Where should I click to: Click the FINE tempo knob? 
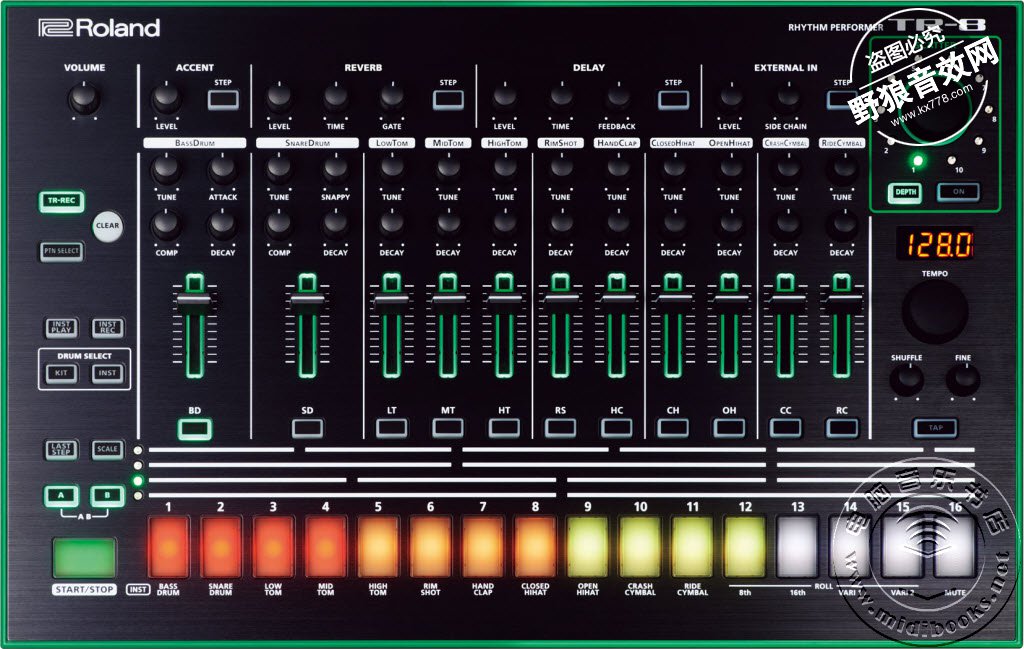(x=963, y=379)
